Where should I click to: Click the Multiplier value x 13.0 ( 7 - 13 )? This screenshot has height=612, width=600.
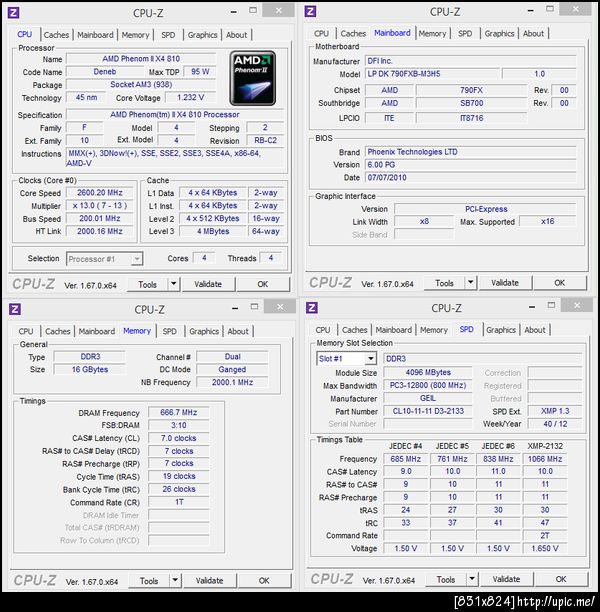click(100, 205)
